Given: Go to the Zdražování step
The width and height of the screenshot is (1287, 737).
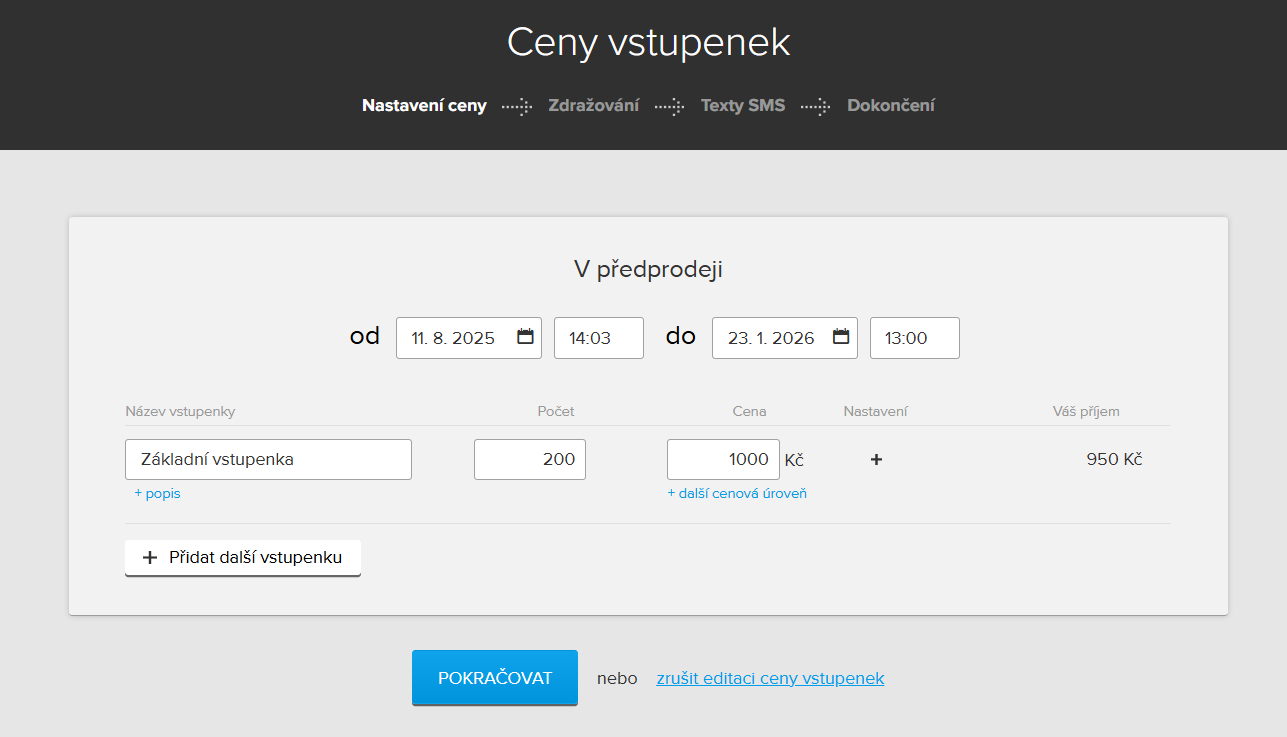Looking at the screenshot, I should pyautogui.click(x=593, y=106).
